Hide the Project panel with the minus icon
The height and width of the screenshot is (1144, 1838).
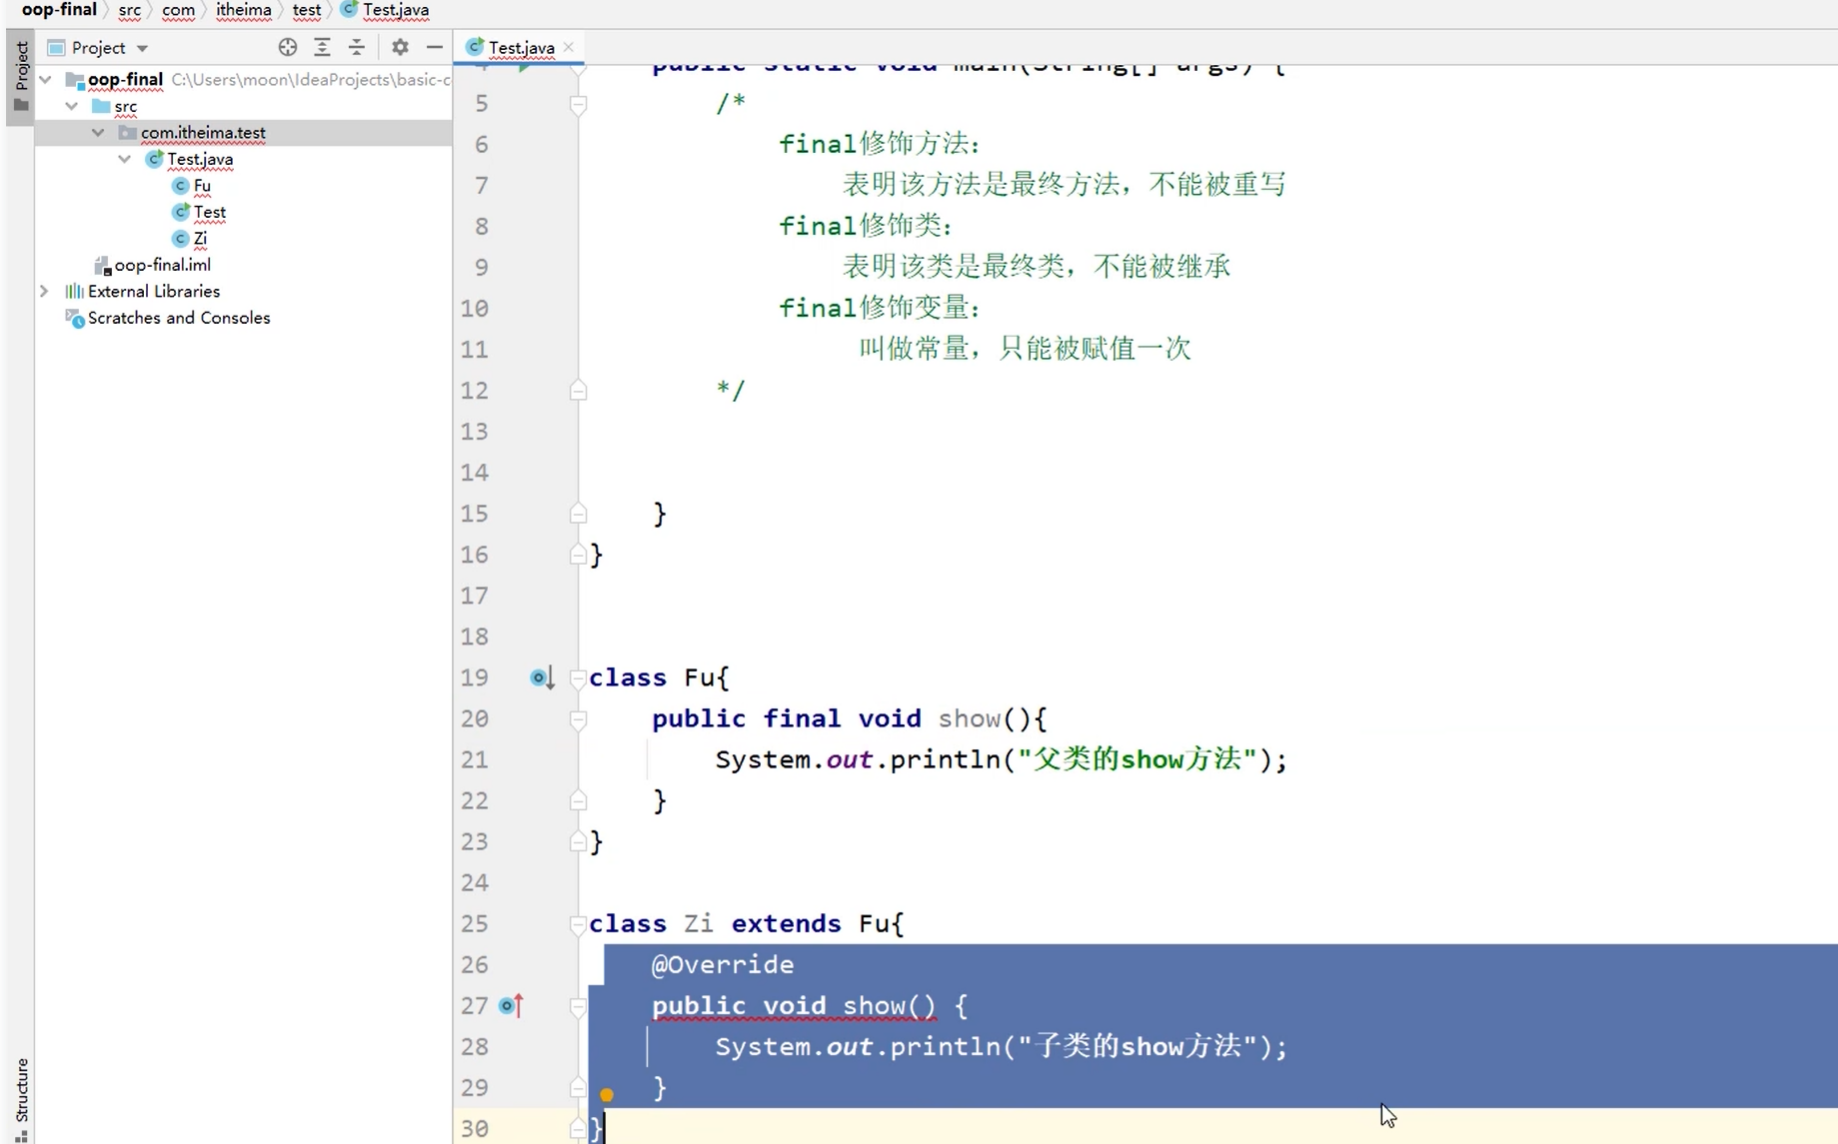click(434, 47)
